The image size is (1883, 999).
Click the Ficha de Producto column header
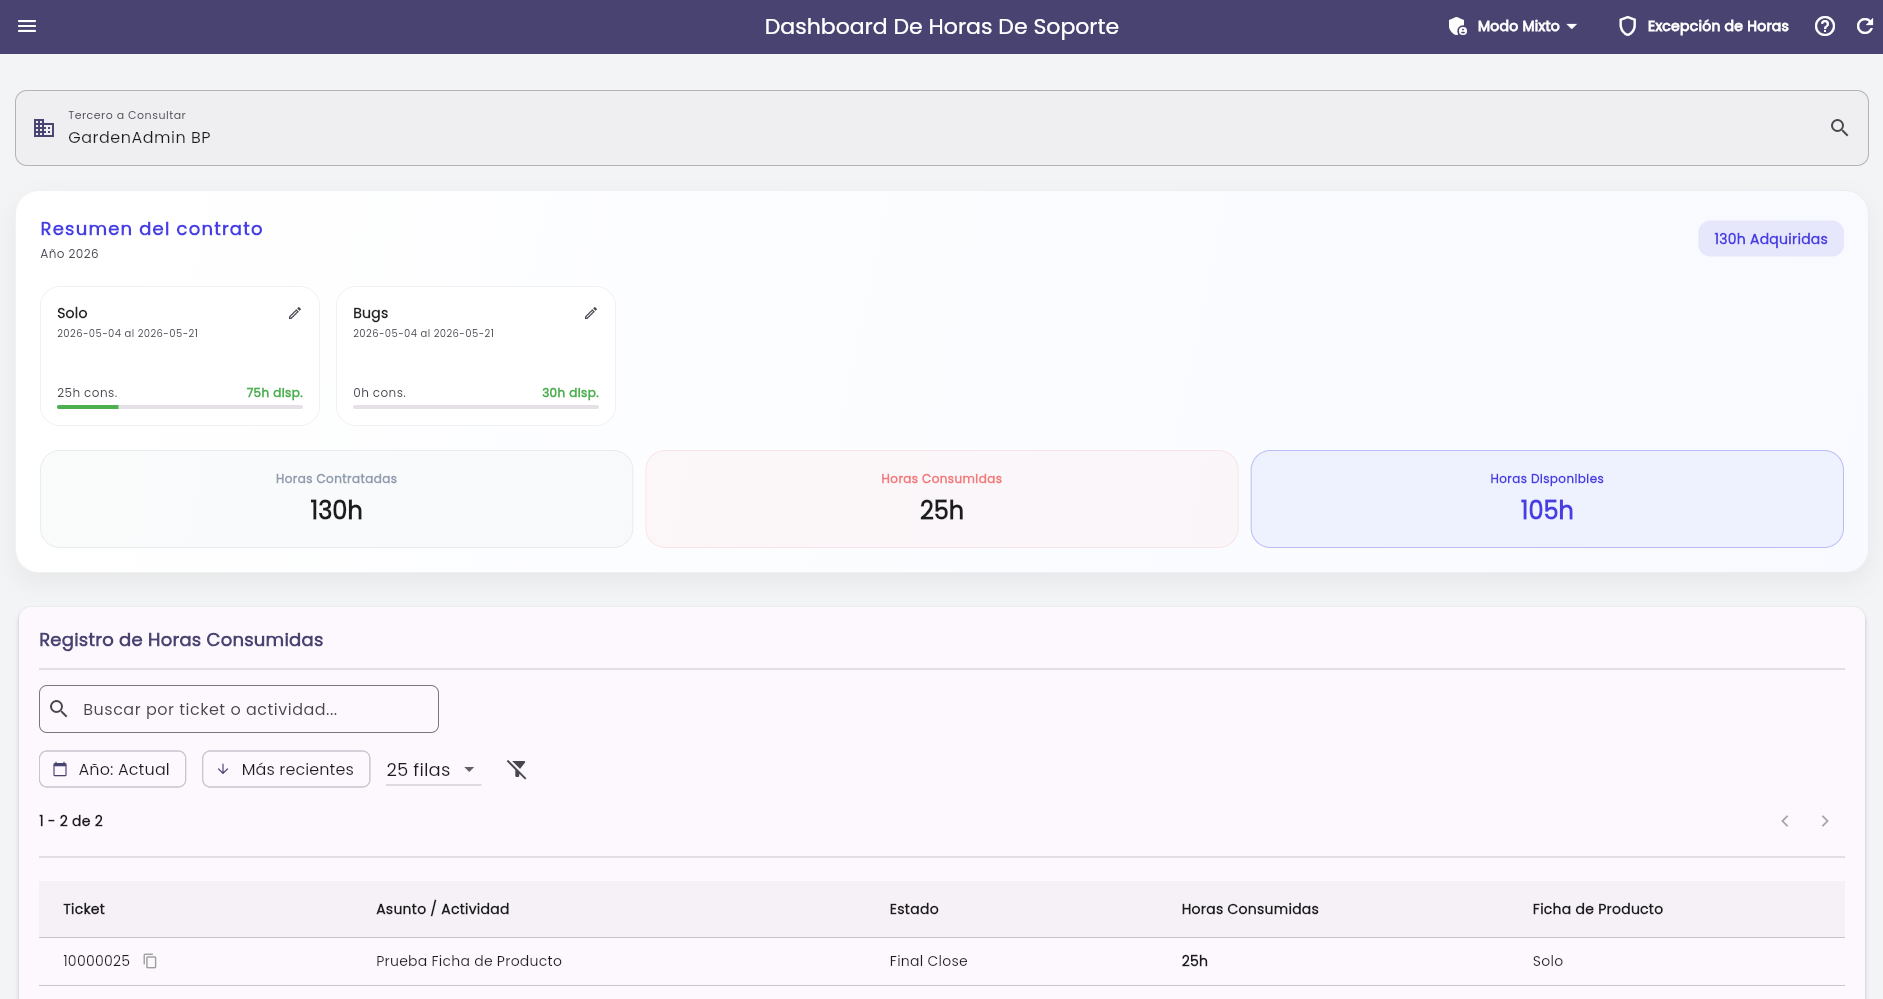[x=1597, y=909]
